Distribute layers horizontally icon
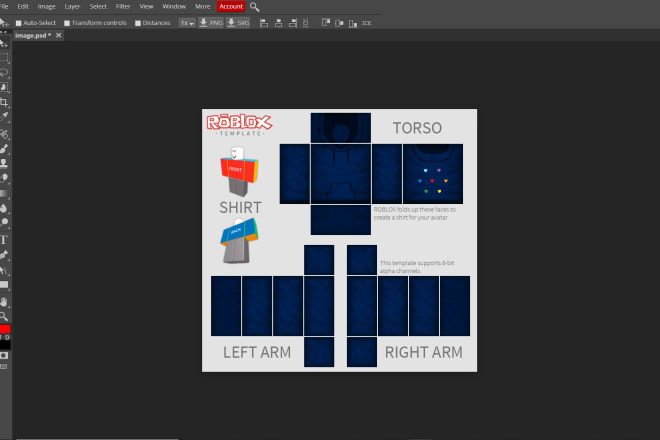Image resolution: width=660 pixels, height=440 pixels. (367, 23)
